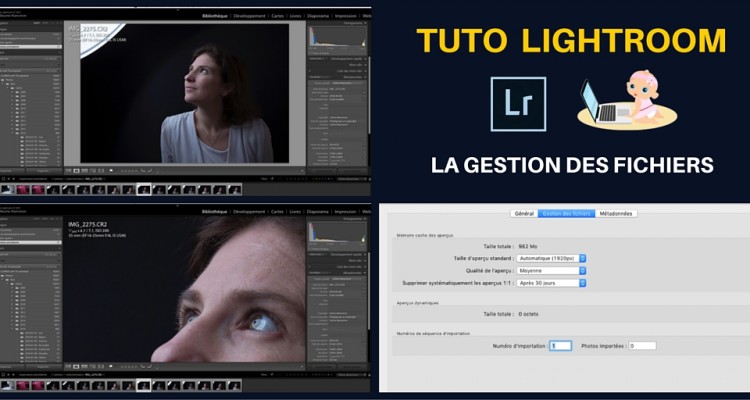Open Qualité de l'aperçu dropdown

tap(551, 271)
